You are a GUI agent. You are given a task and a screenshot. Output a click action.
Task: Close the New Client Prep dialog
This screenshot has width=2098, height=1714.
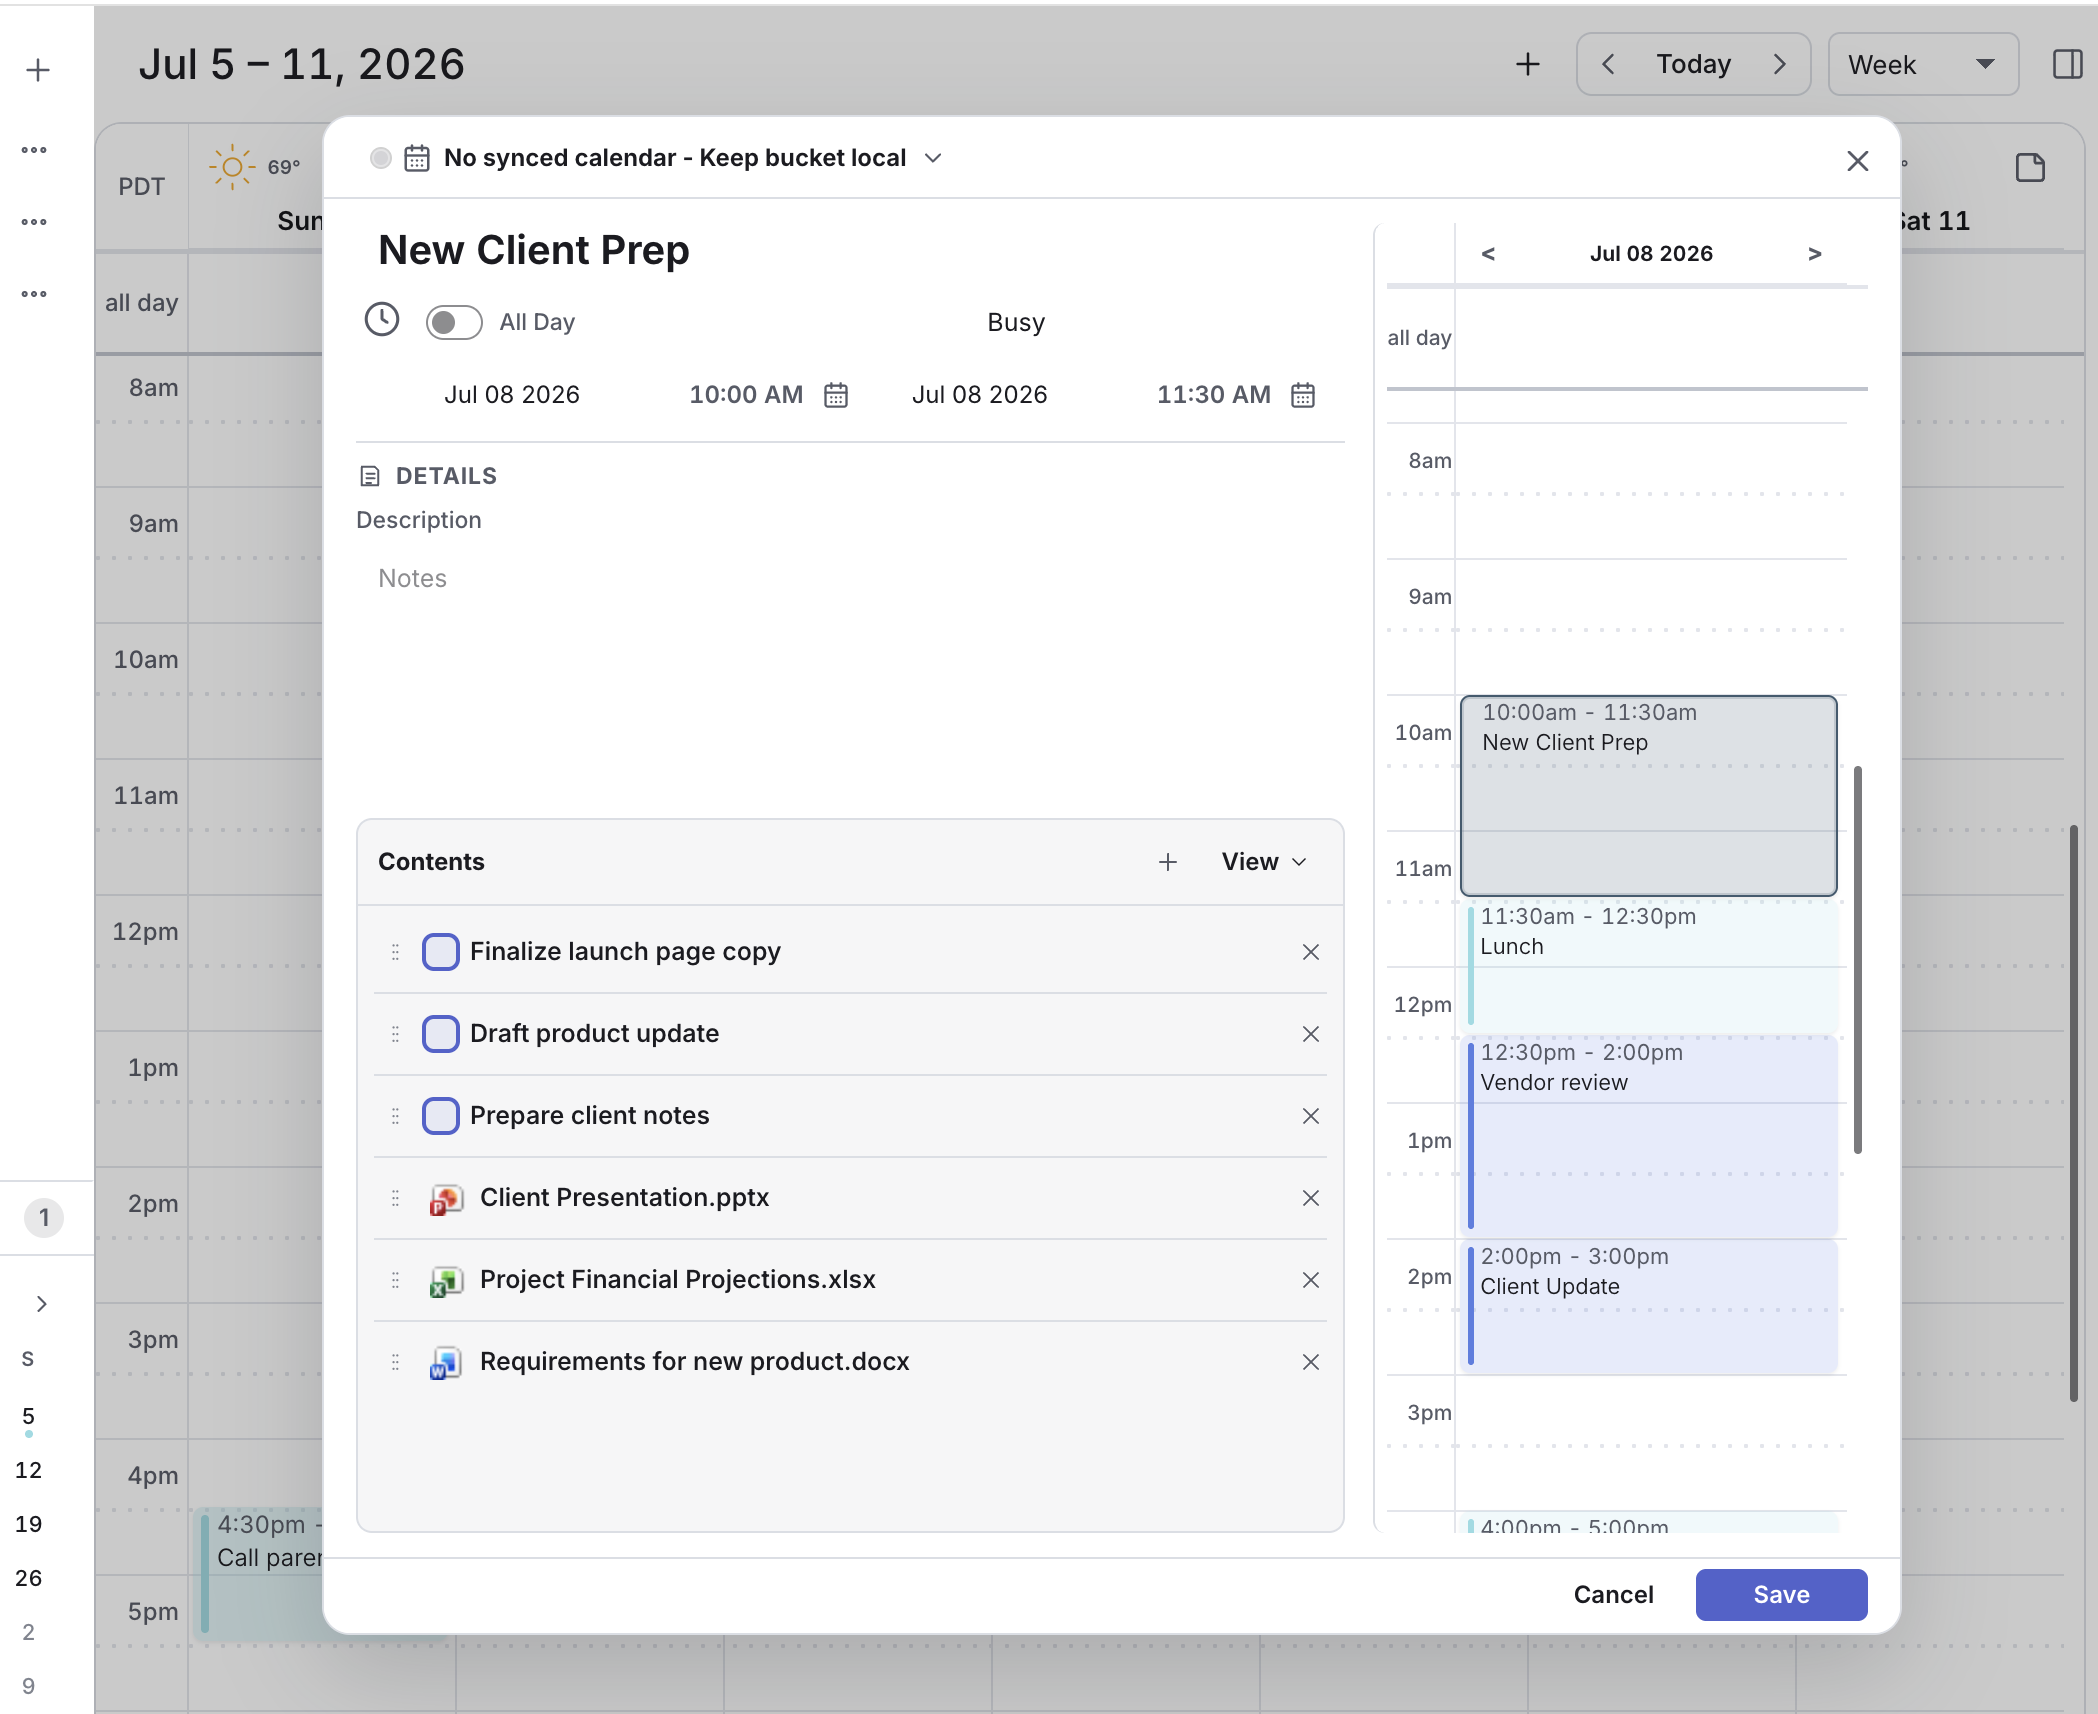click(1857, 161)
